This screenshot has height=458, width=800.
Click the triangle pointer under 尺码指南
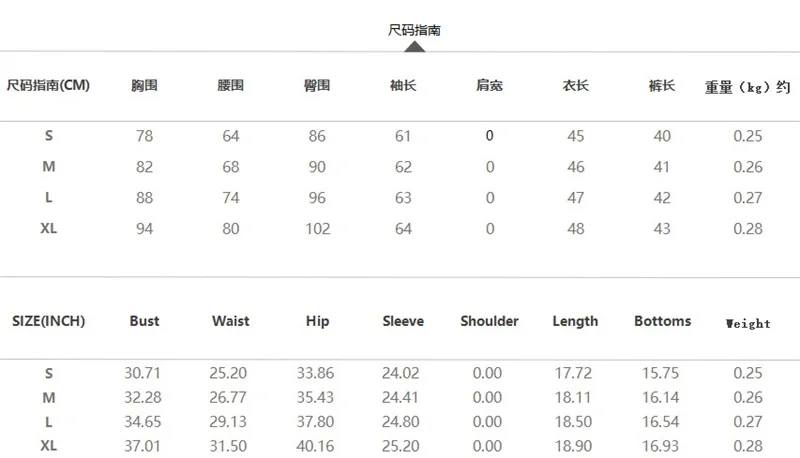point(414,45)
